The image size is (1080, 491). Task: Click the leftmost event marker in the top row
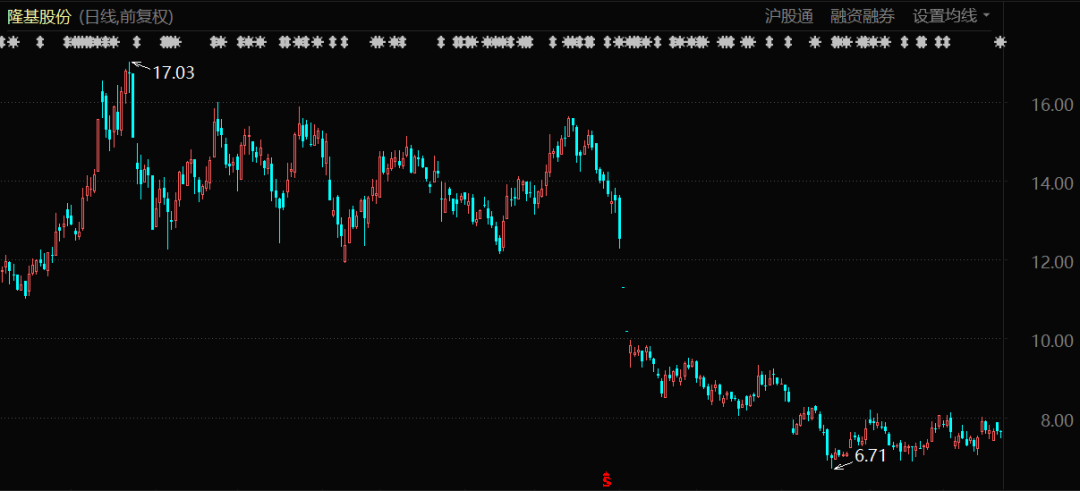point(3,42)
